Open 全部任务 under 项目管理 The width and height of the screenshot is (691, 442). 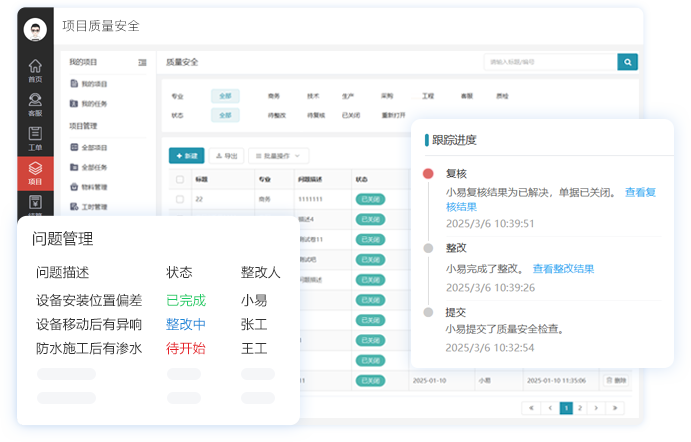pyautogui.click(x=89, y=167)
